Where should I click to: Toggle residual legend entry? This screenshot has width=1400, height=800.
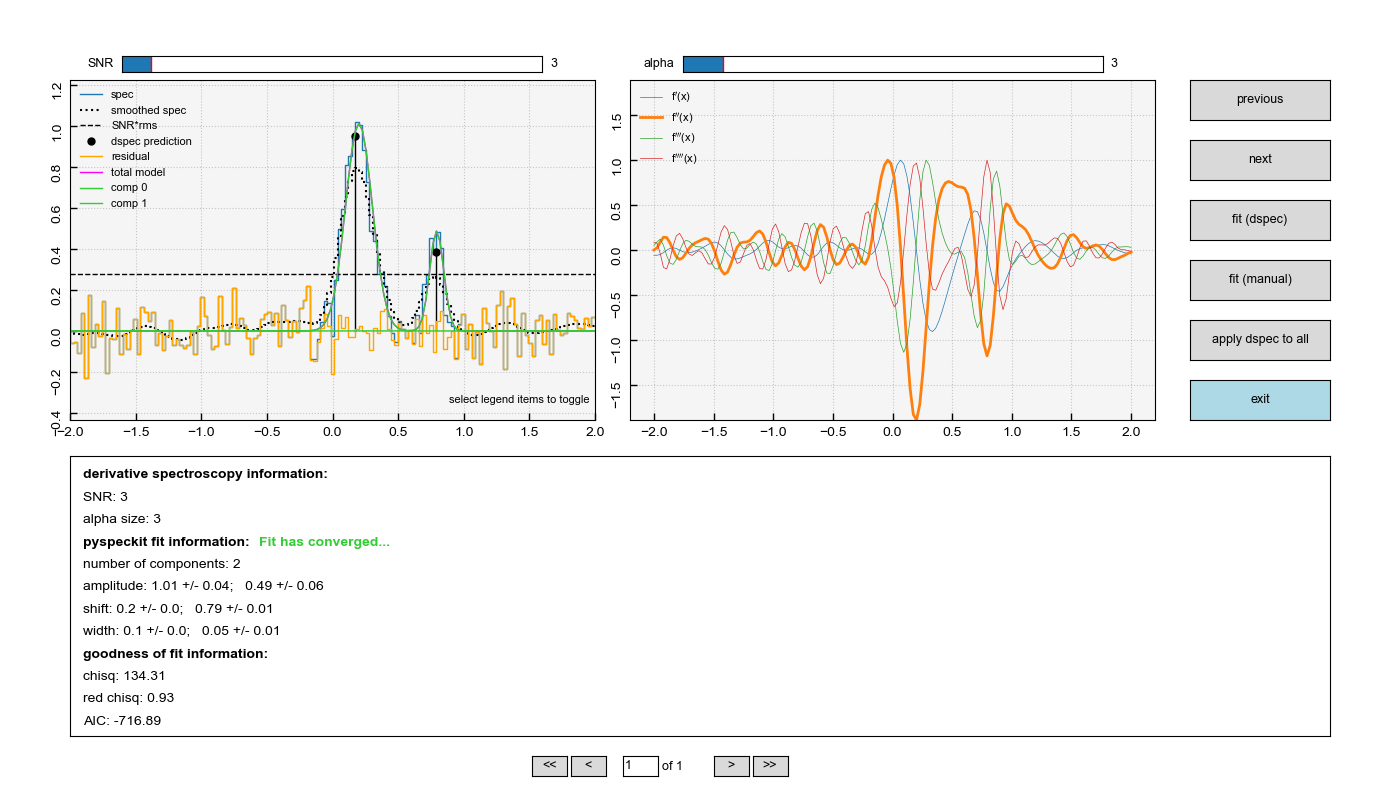pyautogui.click(x=115, y=156)
